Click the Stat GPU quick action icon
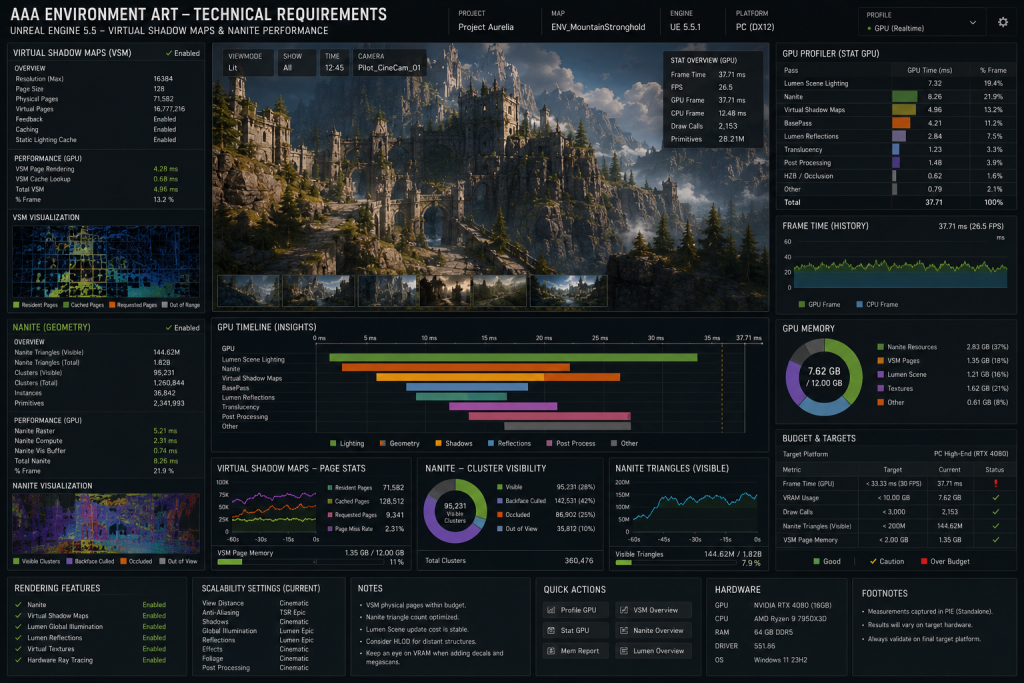 (551, 630)
